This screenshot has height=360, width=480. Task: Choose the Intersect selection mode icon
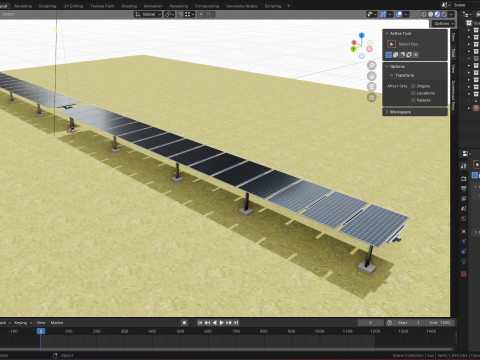[416, 55]
